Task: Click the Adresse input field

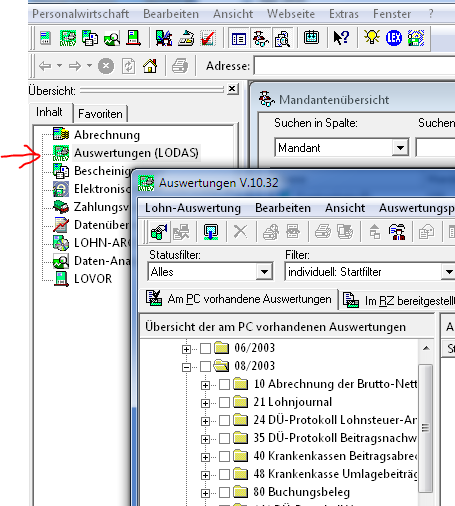Action: [354, 66]
